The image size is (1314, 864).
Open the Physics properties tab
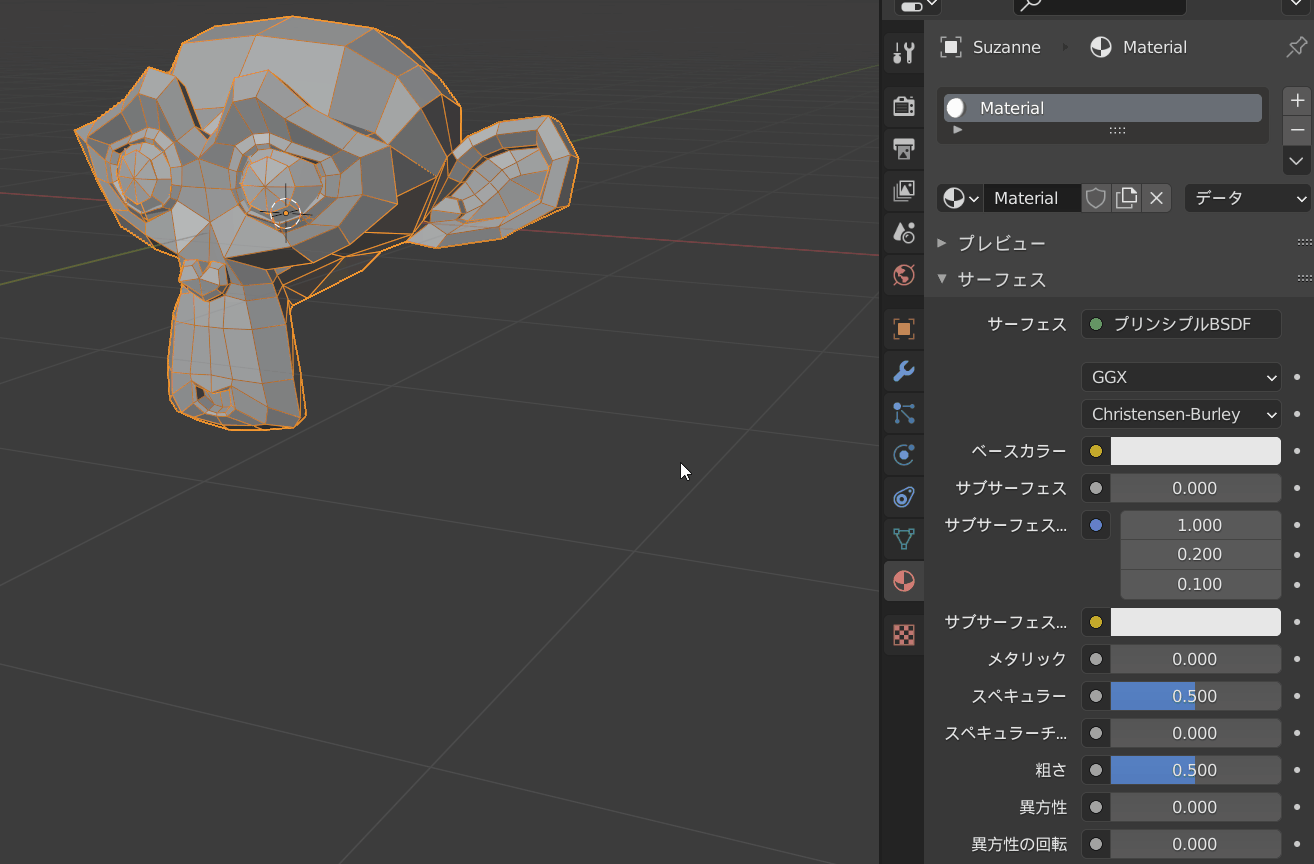904,455
